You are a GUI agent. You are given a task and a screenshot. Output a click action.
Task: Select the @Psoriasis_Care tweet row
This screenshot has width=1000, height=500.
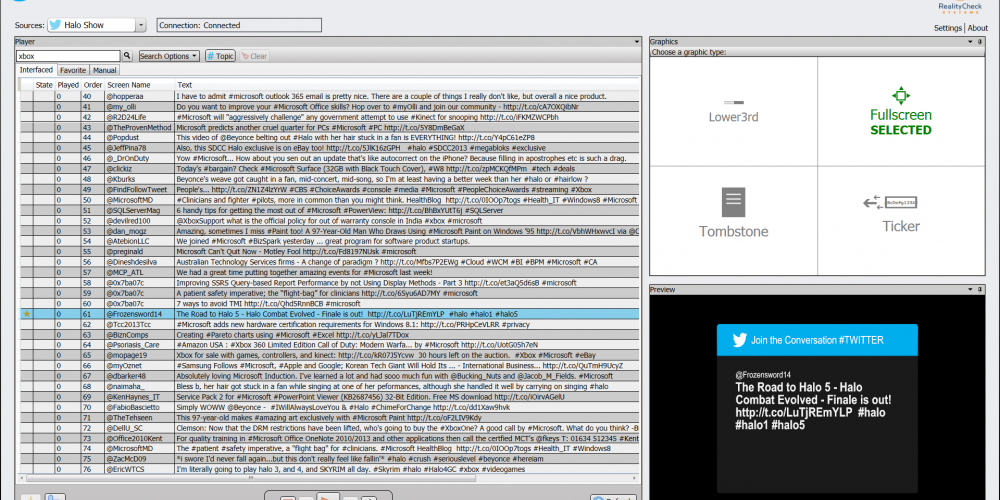tap(330, 344)
